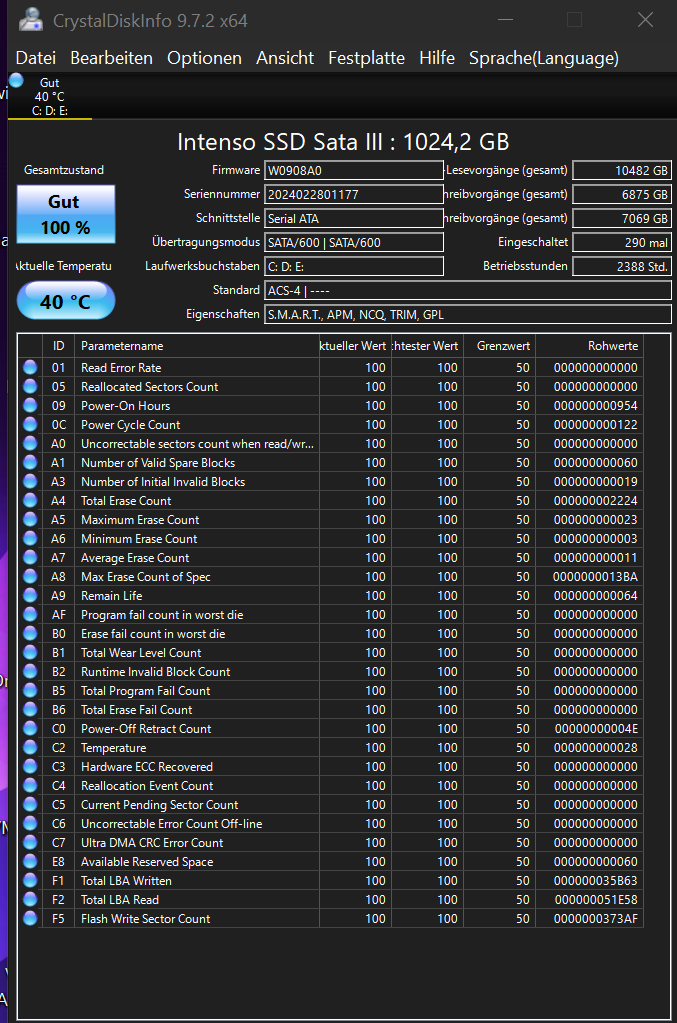677x1023 pixels.
Task: Select the Gut 40 °C disk tab
Action: [50, 97]
